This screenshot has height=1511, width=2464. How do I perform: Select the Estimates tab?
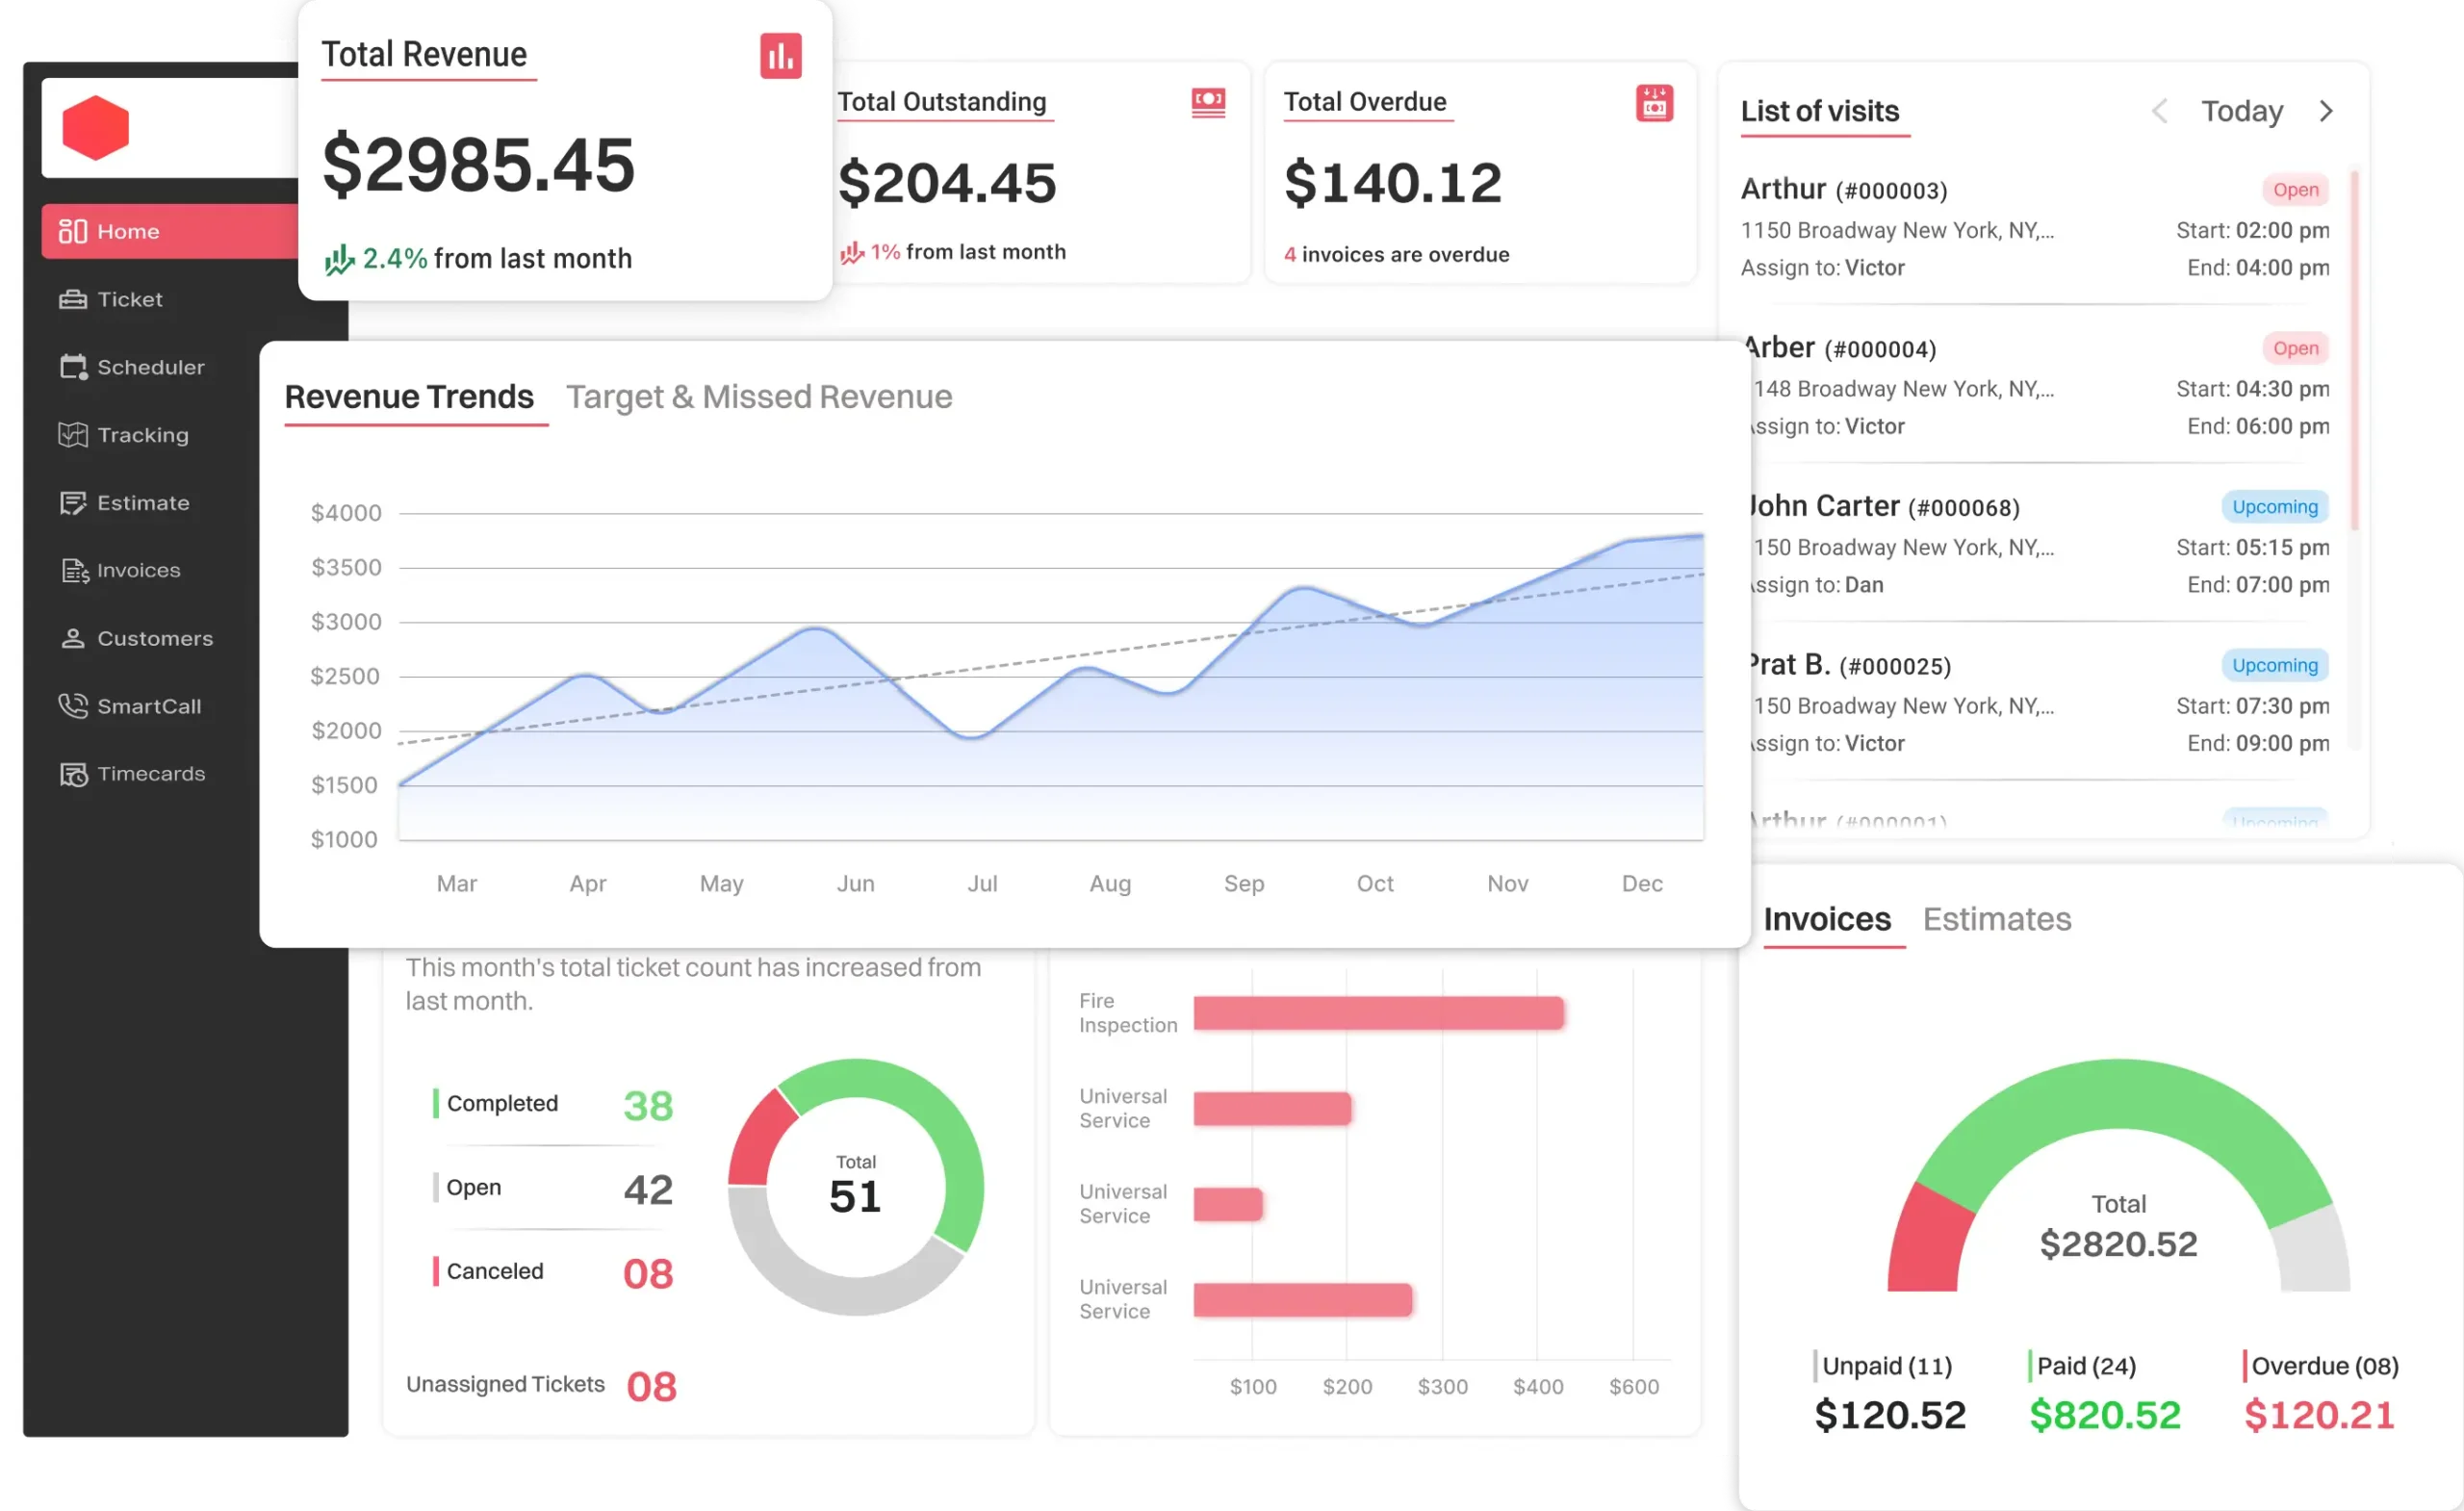click(x=1996, y=919)
